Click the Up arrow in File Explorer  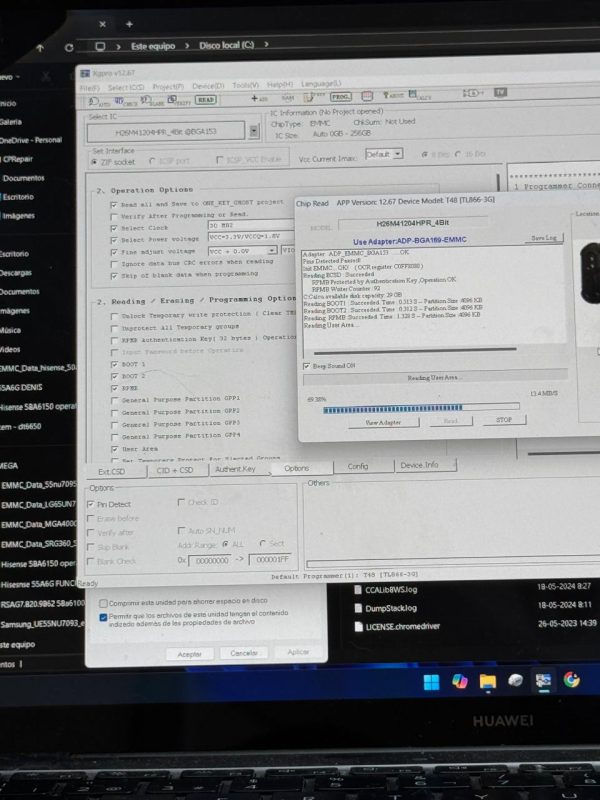40,47
